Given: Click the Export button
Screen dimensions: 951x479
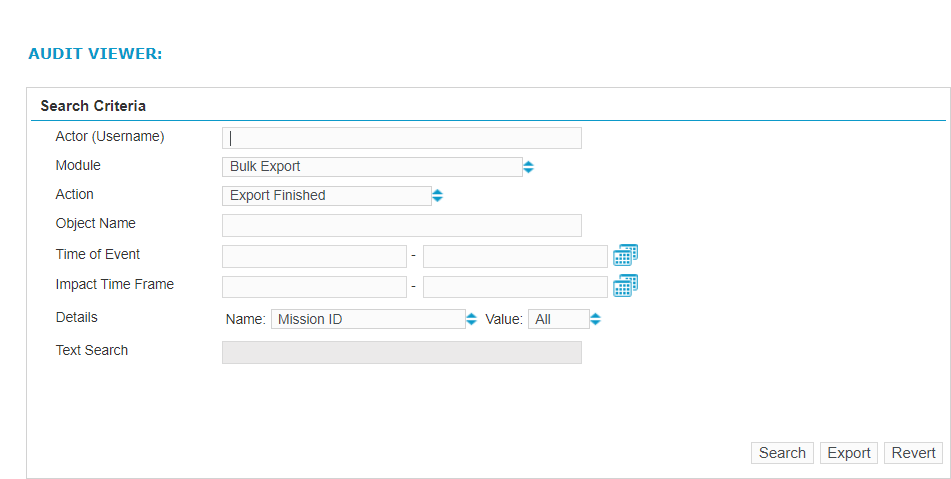Looking at the screenshot, I should (848, 453).
